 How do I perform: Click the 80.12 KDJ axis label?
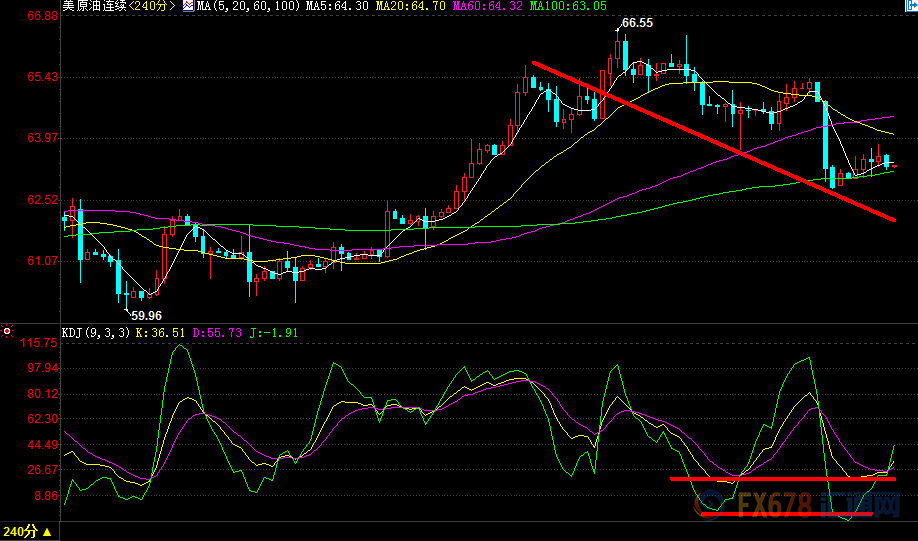tap(43, 393)
